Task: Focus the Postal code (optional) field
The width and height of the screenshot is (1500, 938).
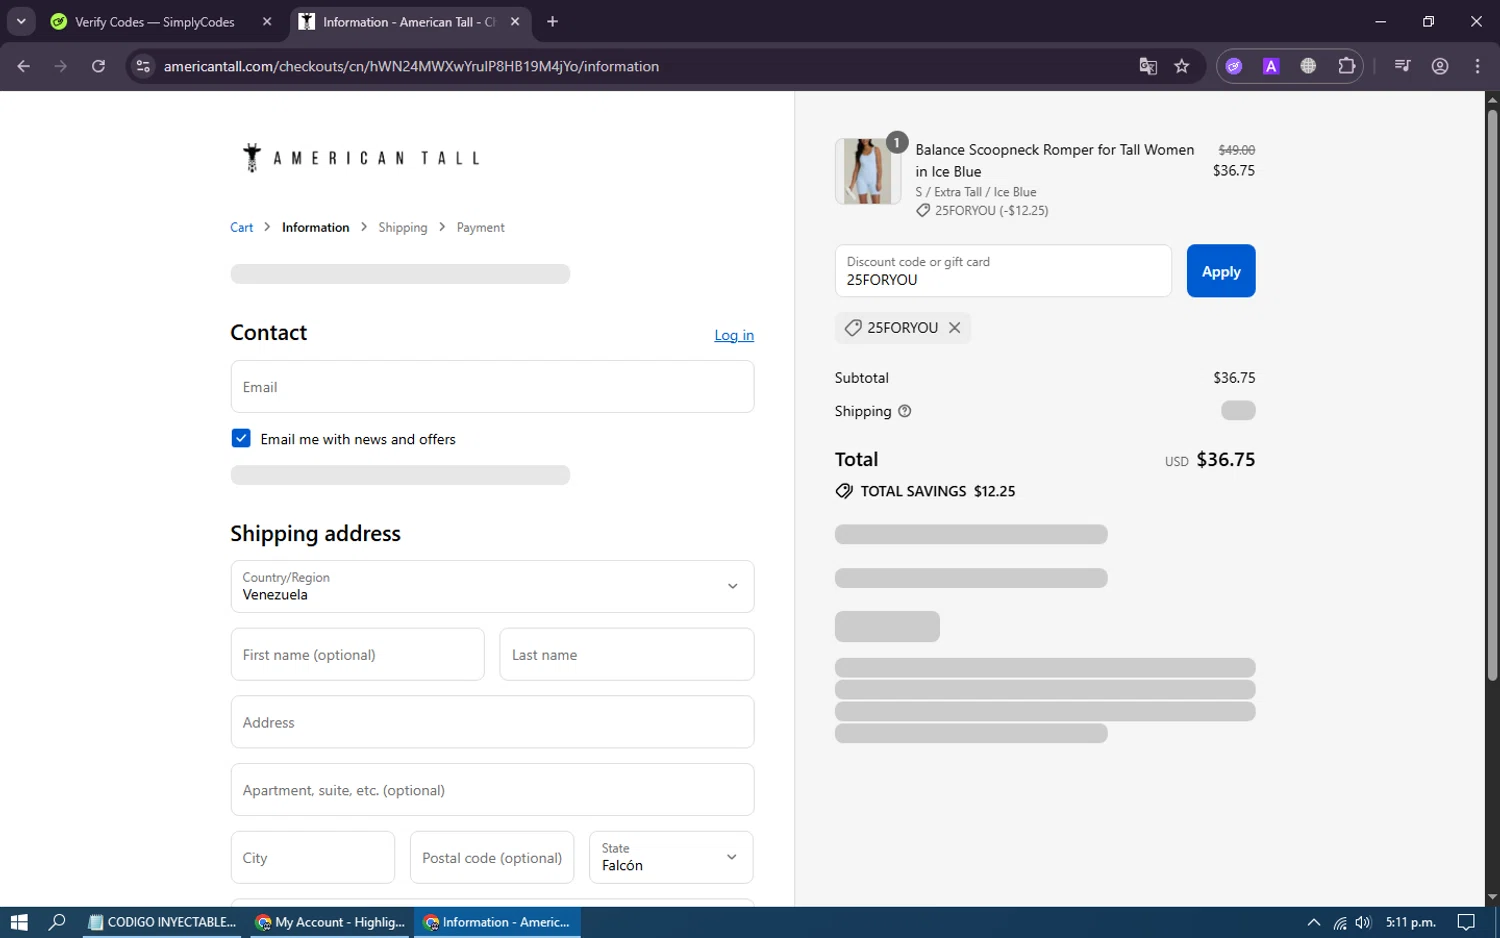Action: pyautogui.click(x=492, y=857)
